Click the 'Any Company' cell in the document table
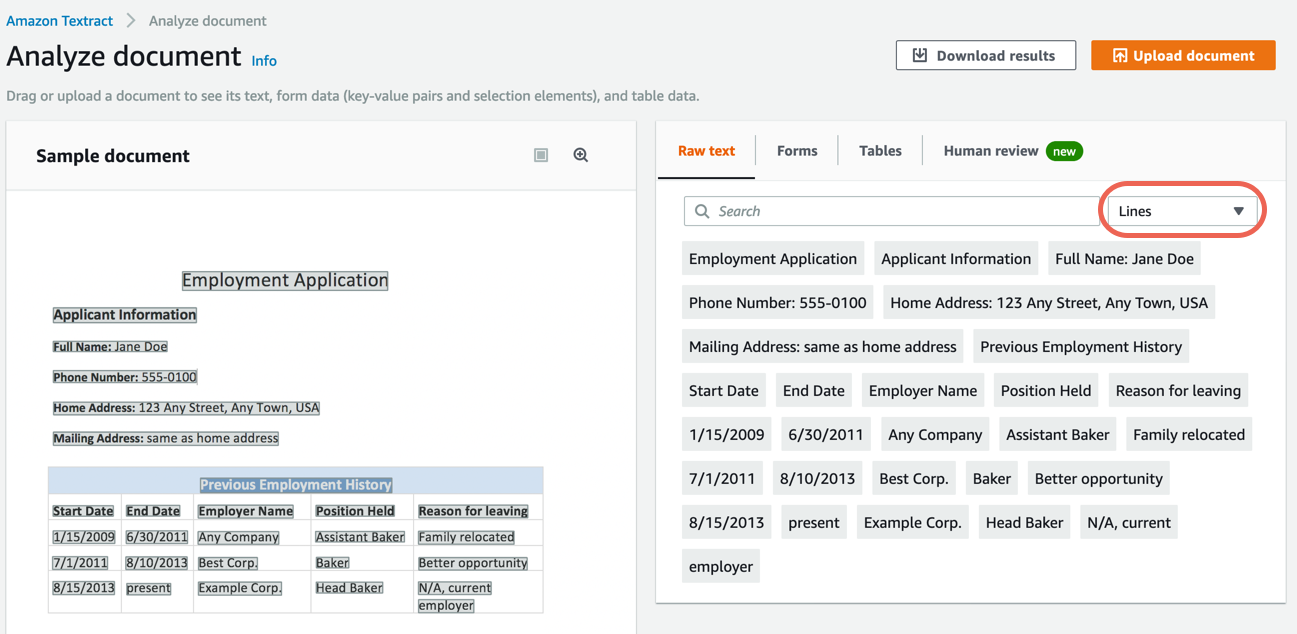 click(238, 537)
